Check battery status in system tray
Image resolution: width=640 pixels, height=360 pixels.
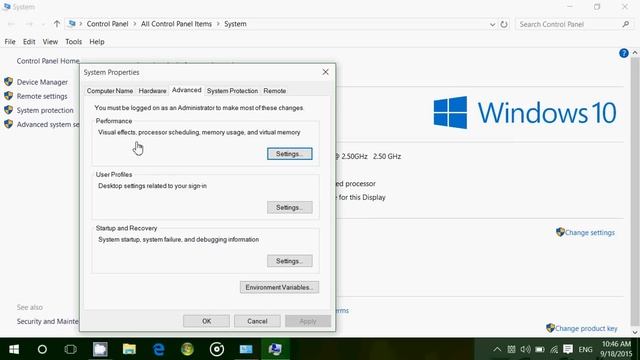coord(540,349)
